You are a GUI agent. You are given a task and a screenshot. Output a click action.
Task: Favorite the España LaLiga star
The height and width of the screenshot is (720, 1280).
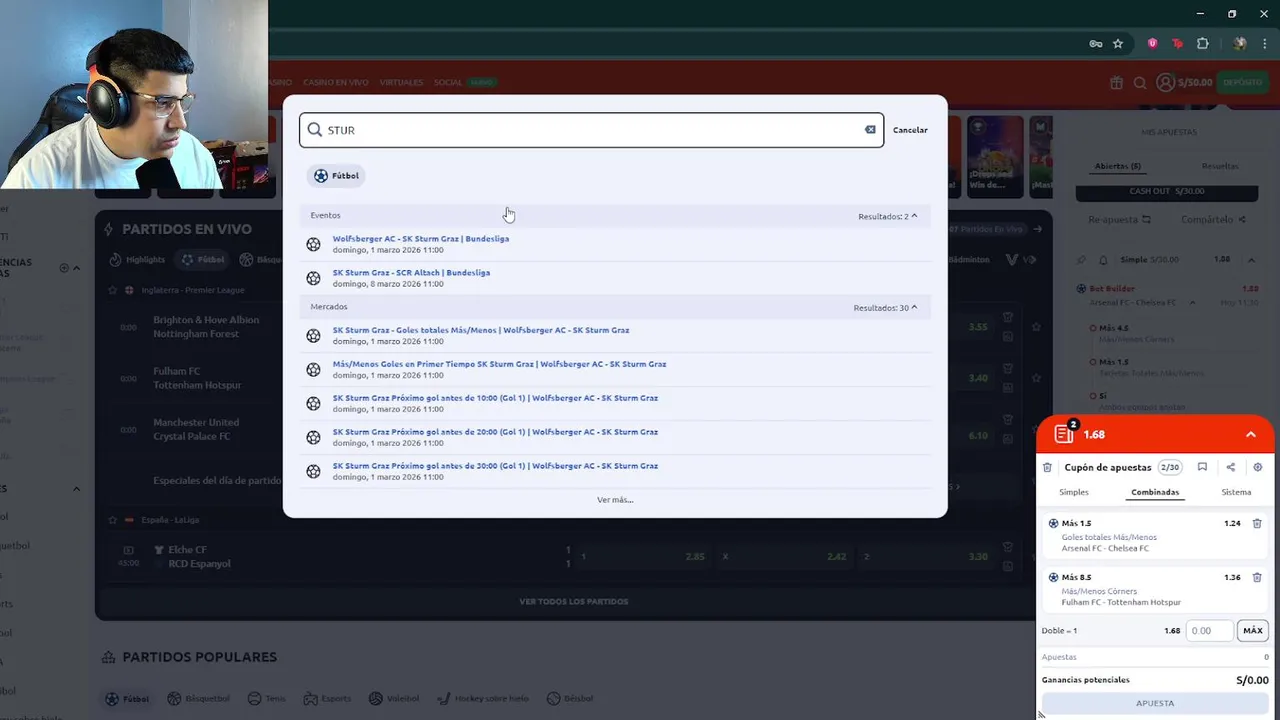point(113,520)
